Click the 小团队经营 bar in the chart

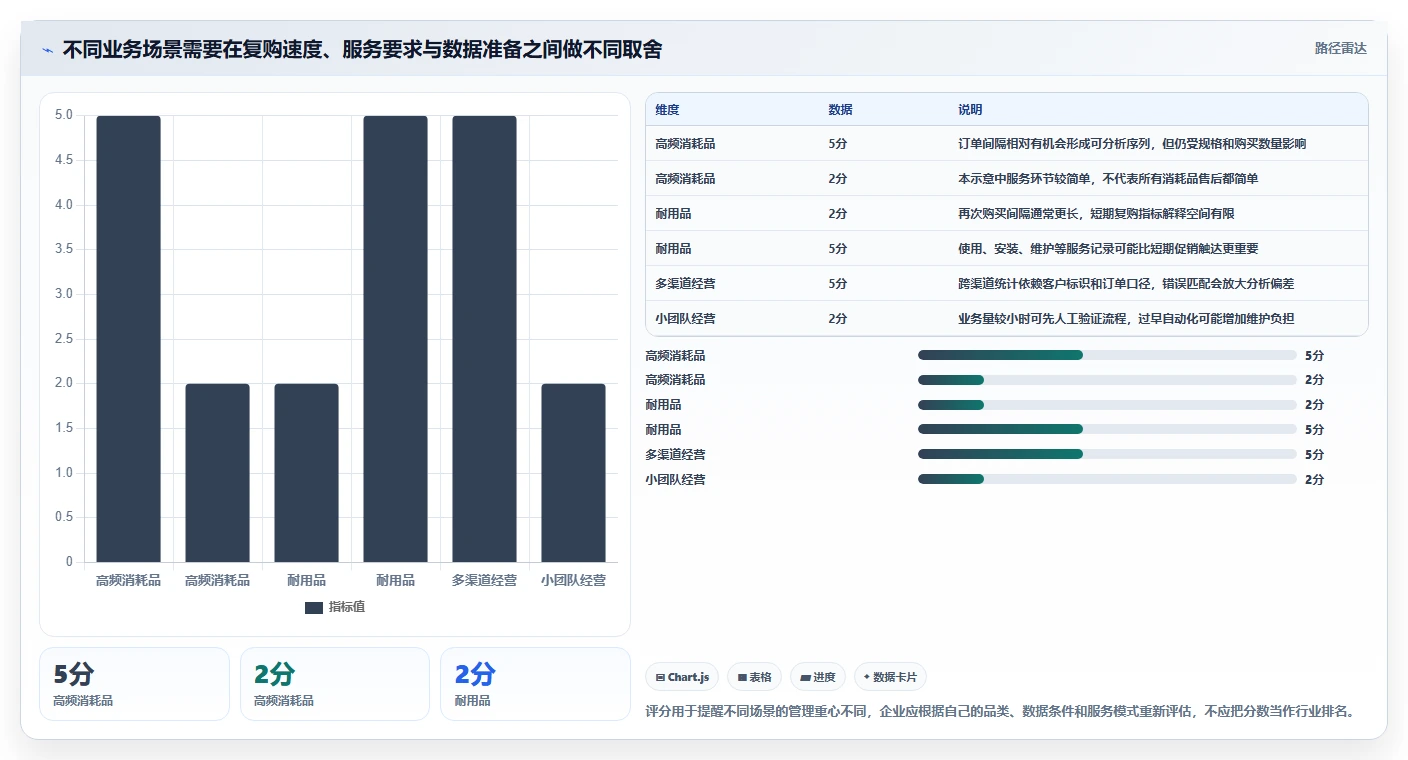[573, 473]
